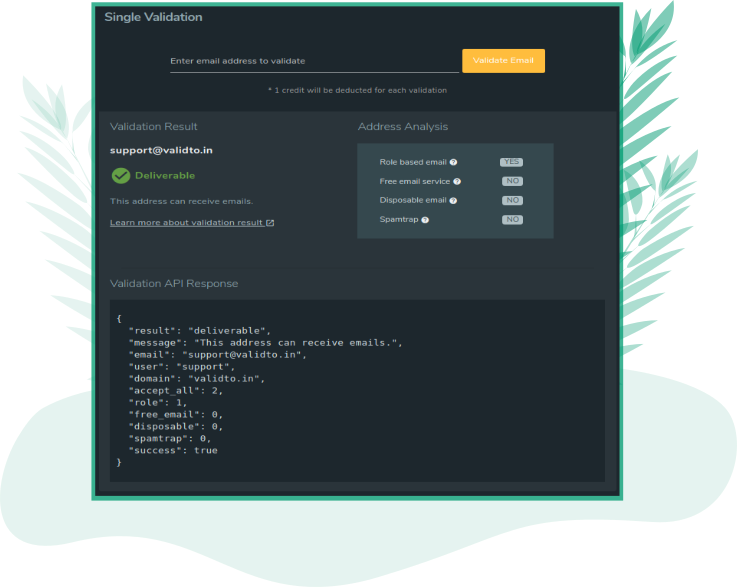Click the Role based email label
This screenshot has height=587, width=737.
pyautogui.click(x=413, y=162)
